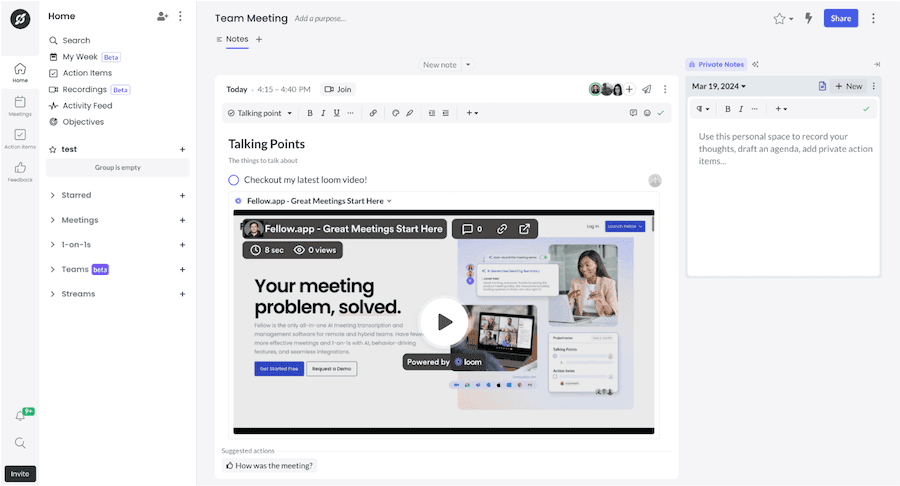This screenshot has width=900, height=486.
Task: Click the add people icon beside Home
Action: click(x=162, y=16)
